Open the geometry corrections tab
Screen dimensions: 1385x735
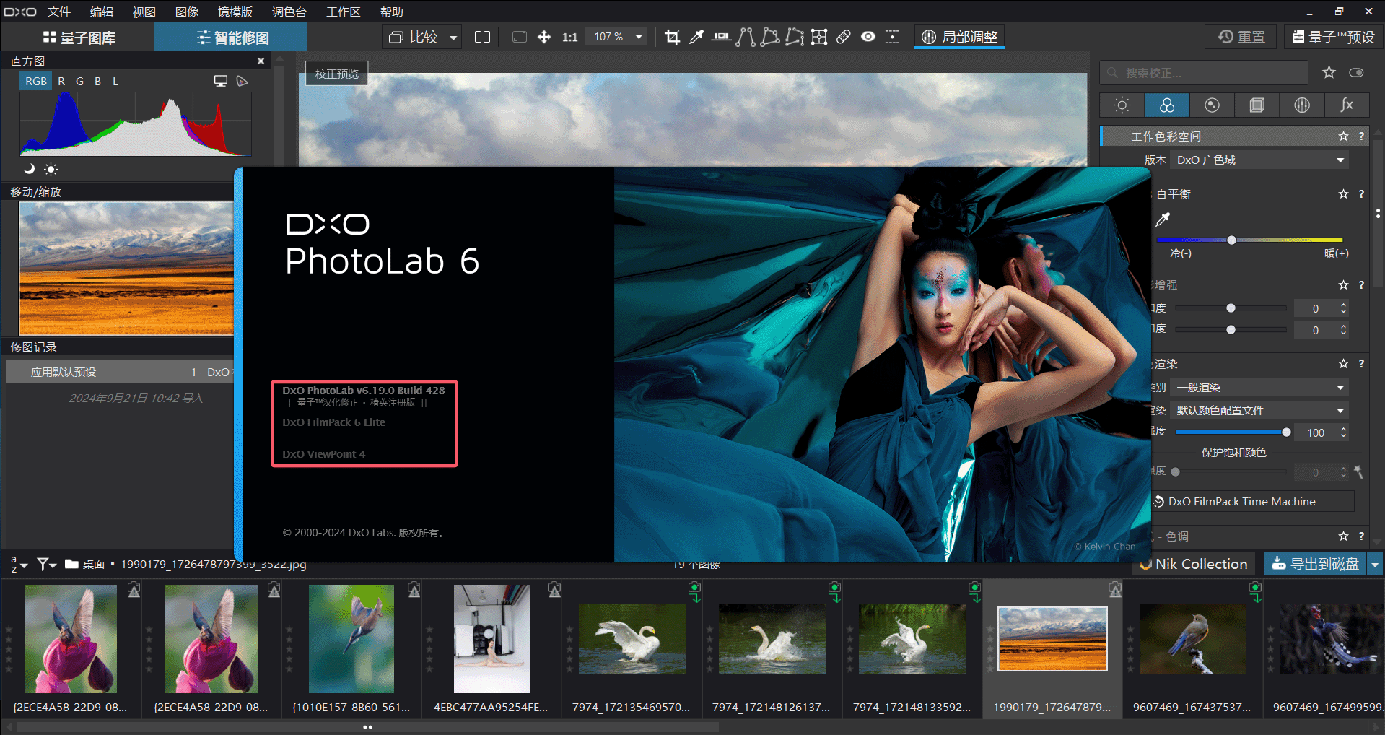[1257, 105]
